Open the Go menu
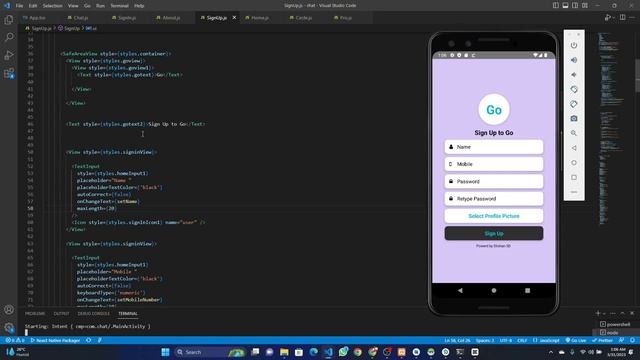640x360 pixels. pyautogui.click(x=87, y=6)
